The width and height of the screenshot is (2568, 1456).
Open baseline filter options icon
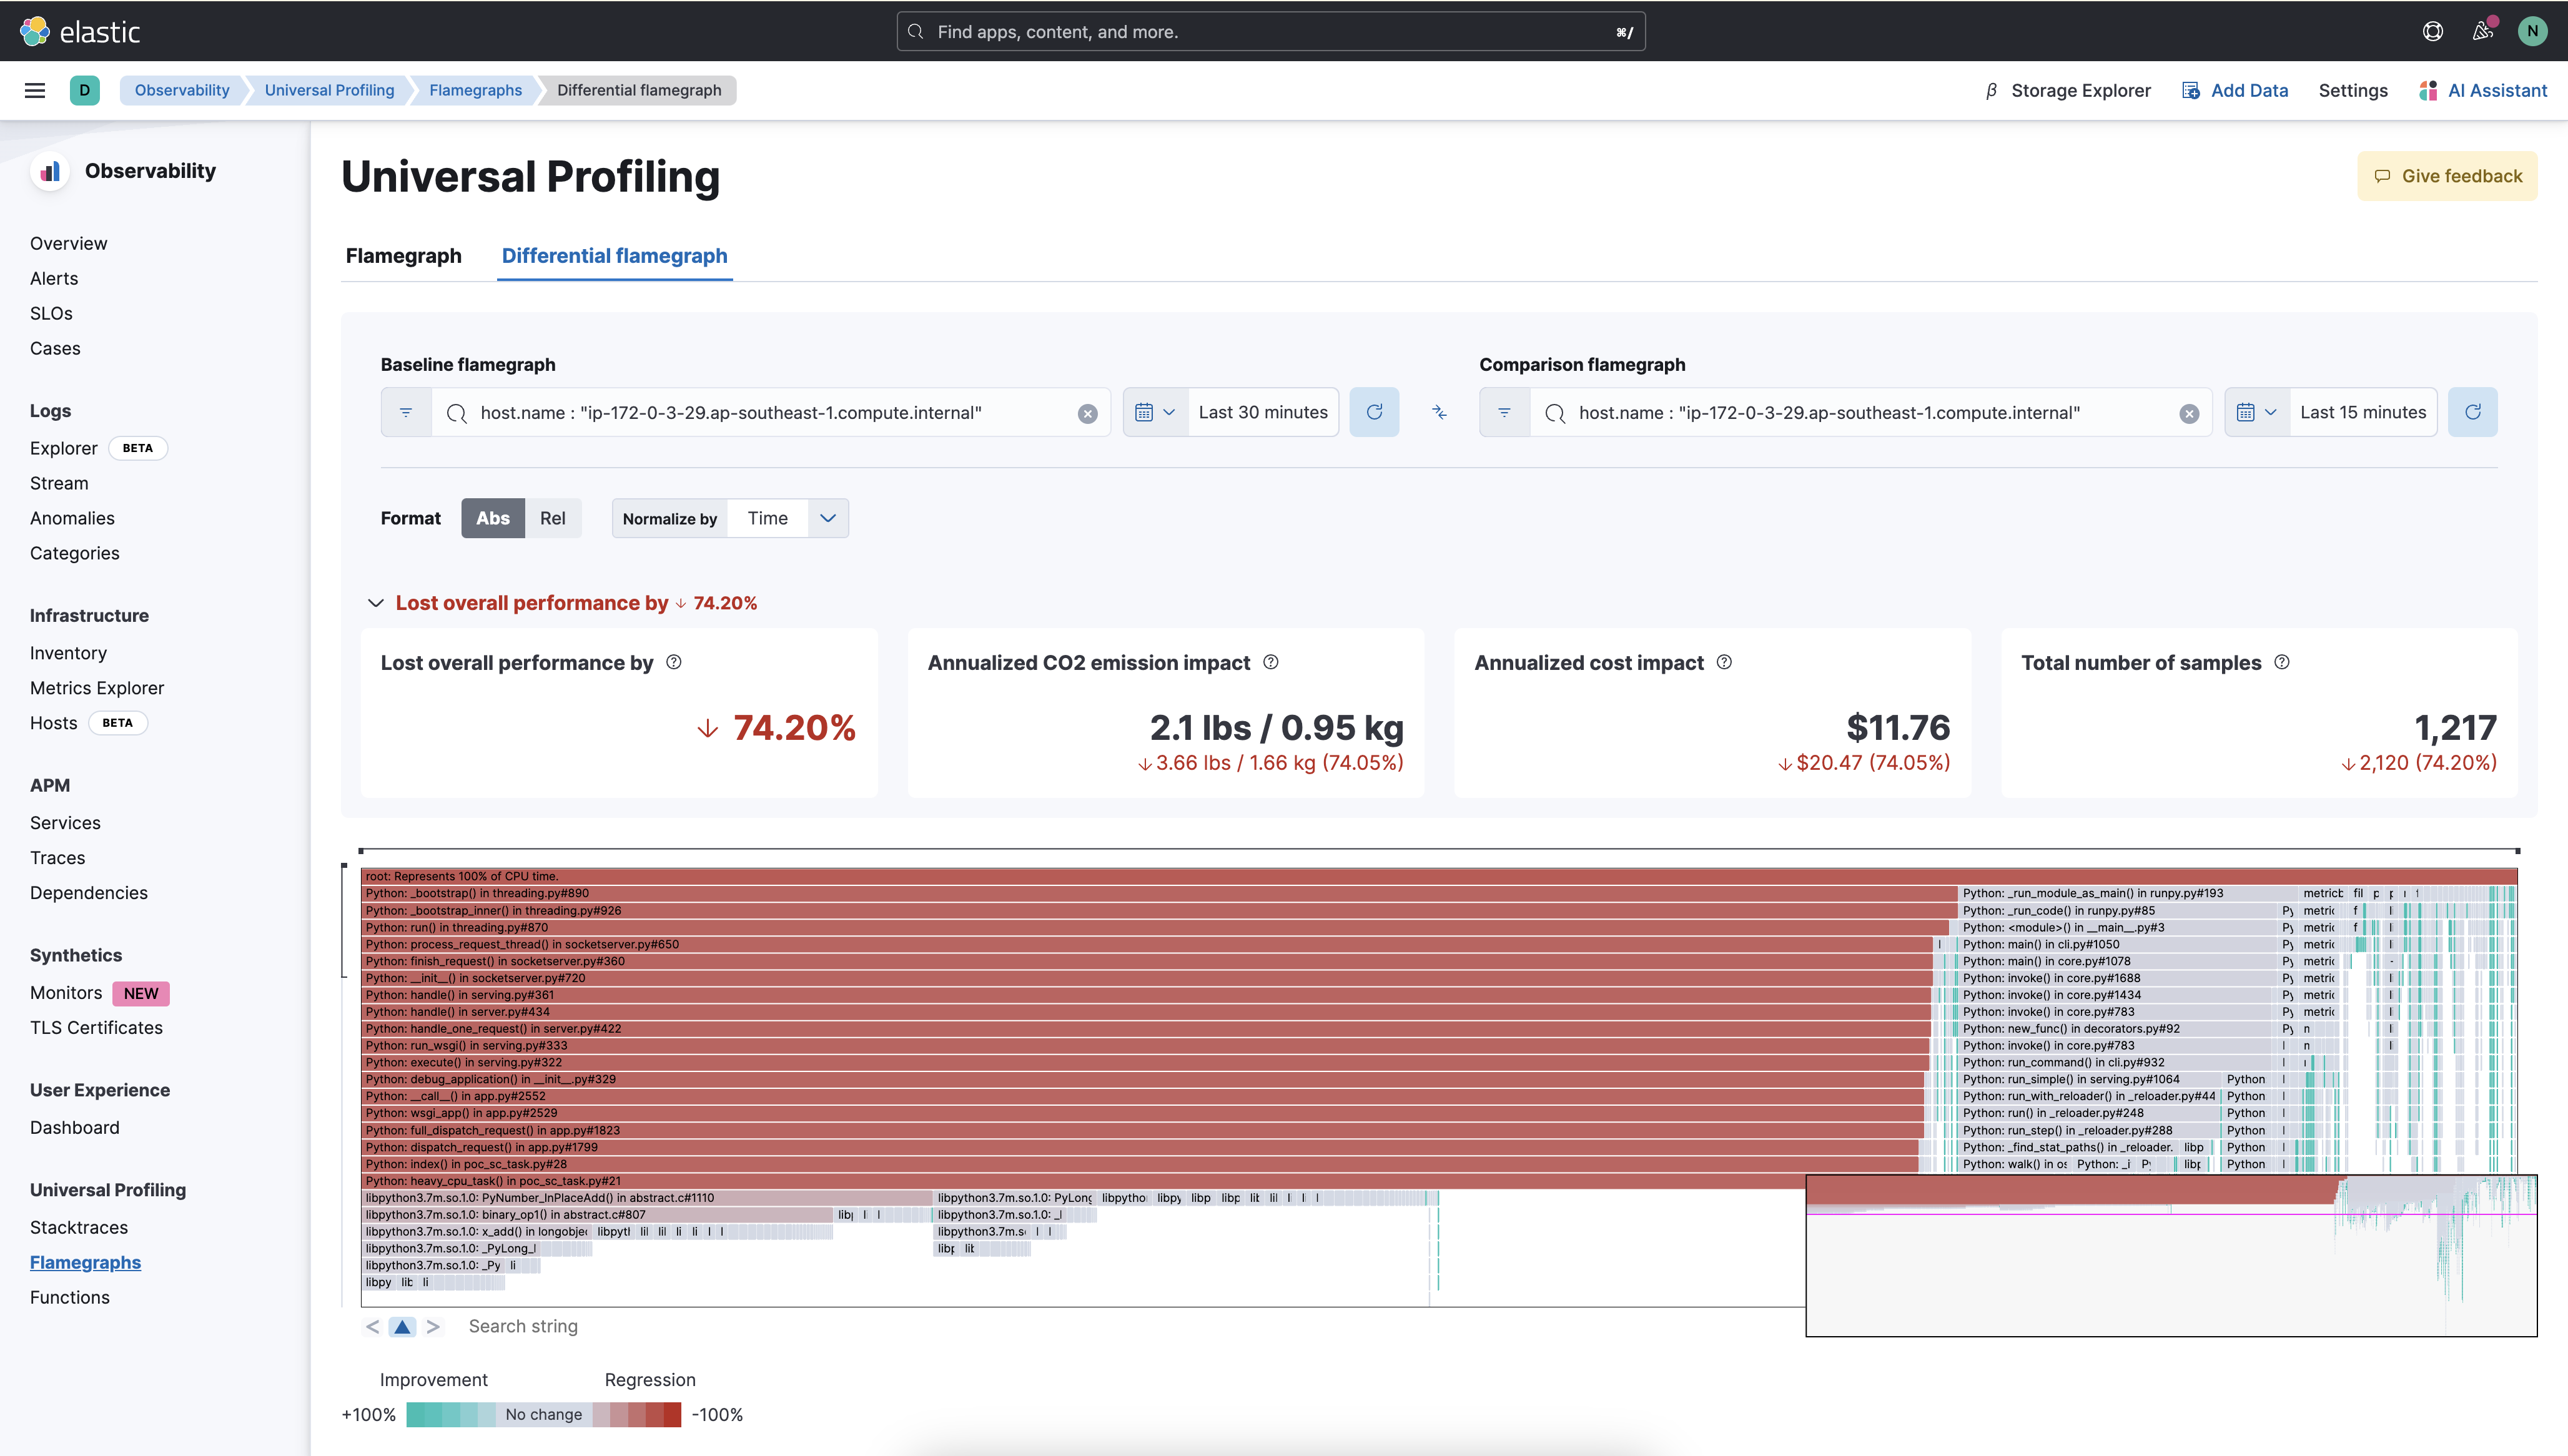point(406,412)
